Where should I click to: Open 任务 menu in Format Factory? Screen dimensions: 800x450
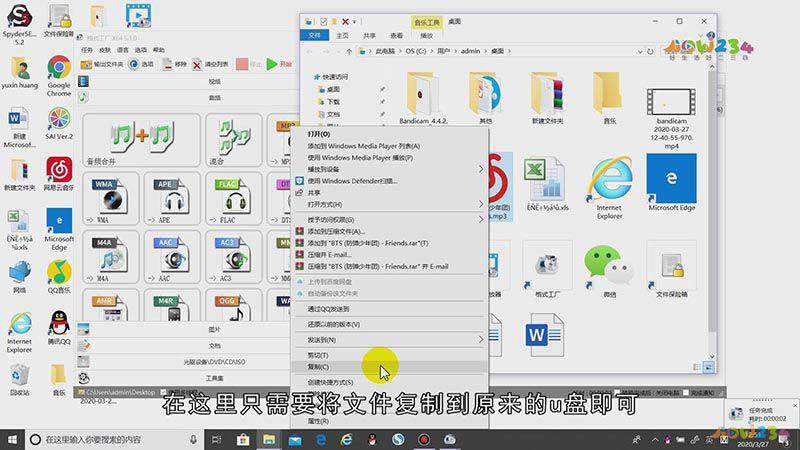(87, 50)
